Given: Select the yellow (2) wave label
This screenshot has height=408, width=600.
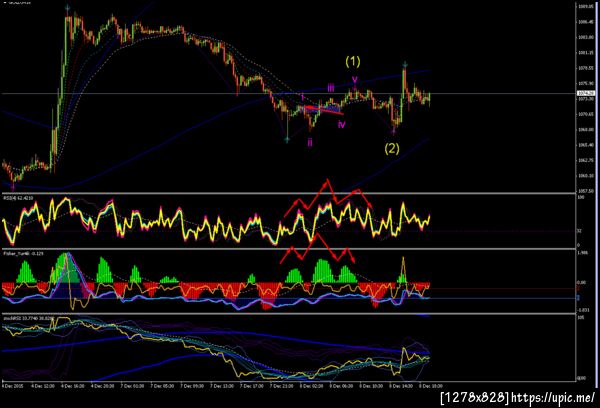Looking at the screenshot, I should [x=392, y=148].
